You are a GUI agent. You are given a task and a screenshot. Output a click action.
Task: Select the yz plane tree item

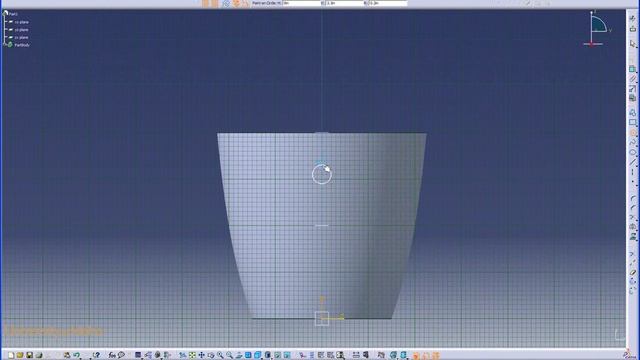click(21, 30)
